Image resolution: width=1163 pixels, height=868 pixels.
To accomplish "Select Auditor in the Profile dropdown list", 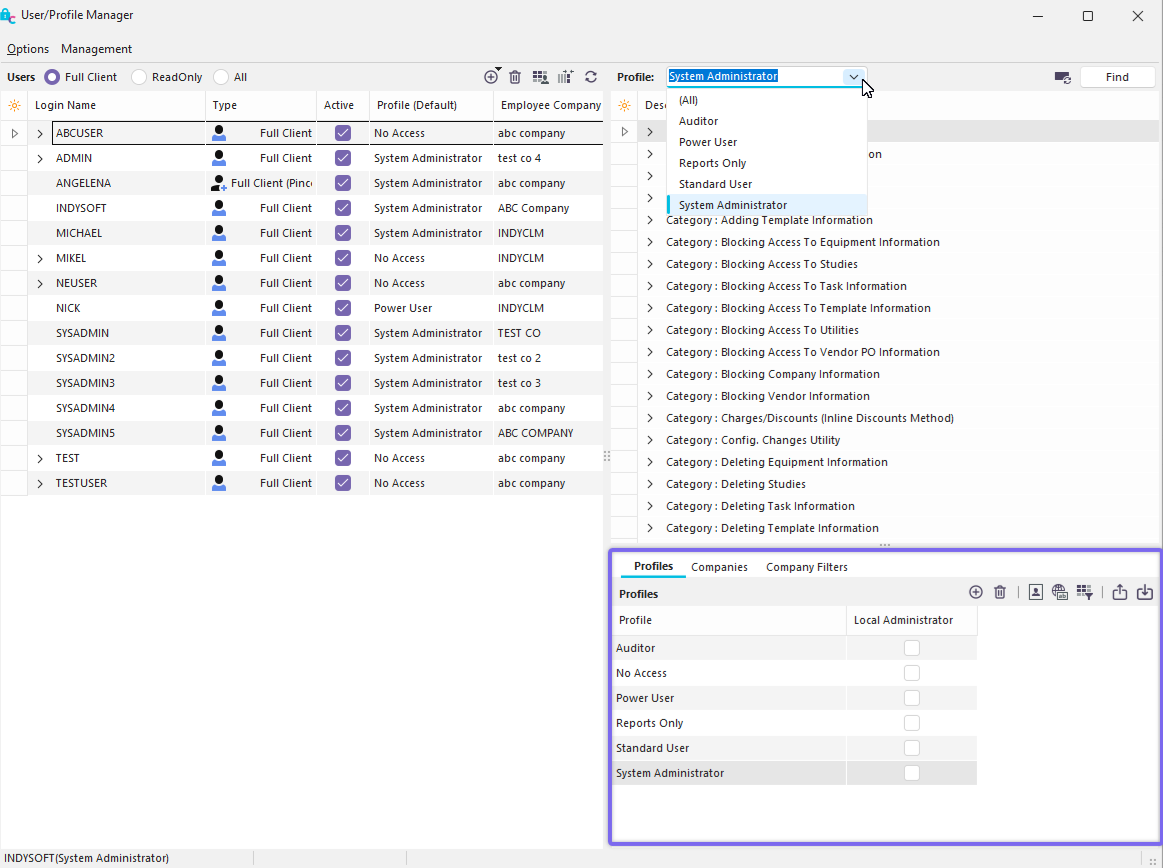I will click(x=698, y=121).
